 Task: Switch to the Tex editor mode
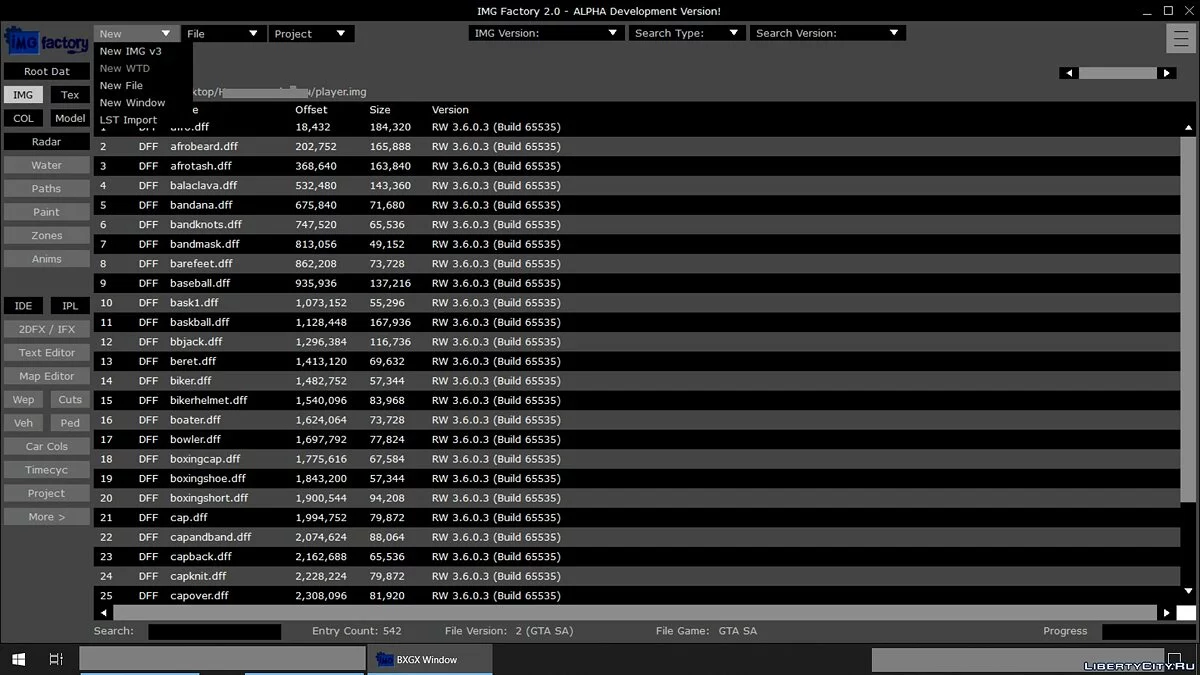tap(70, 95)
